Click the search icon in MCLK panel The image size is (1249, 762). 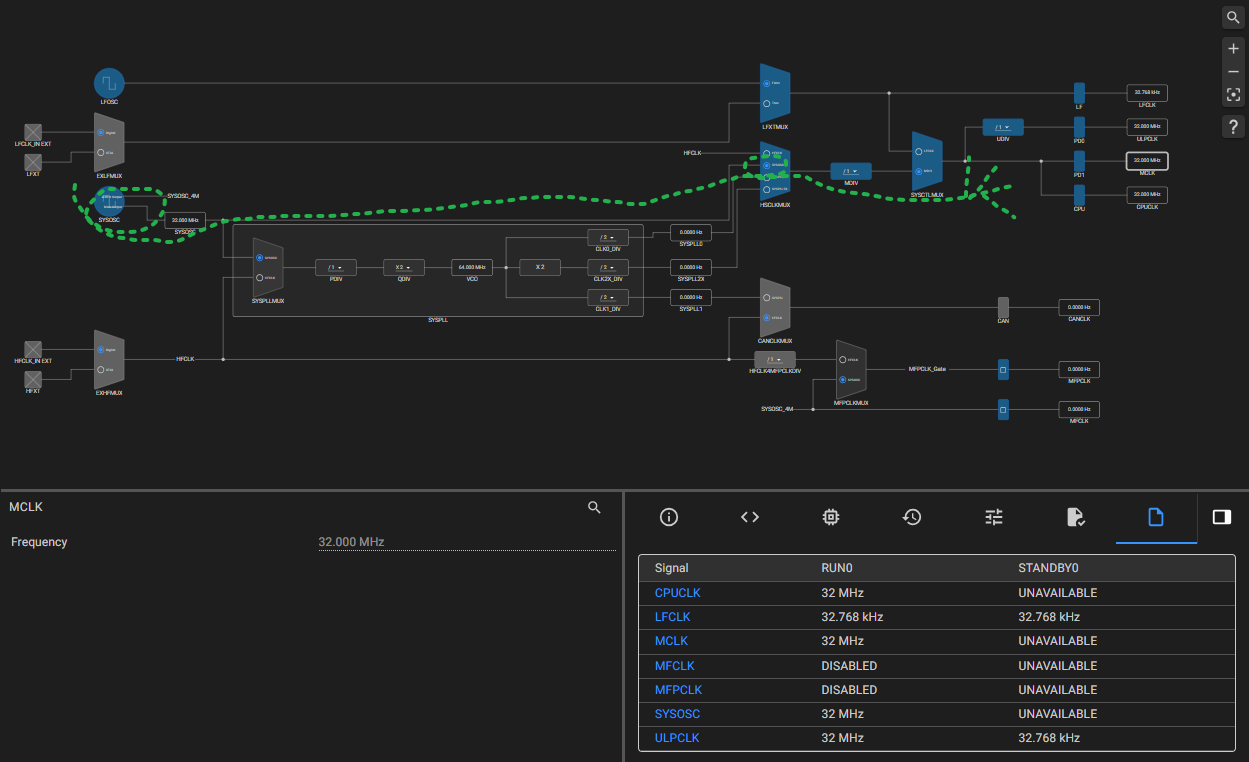[594, 508]
